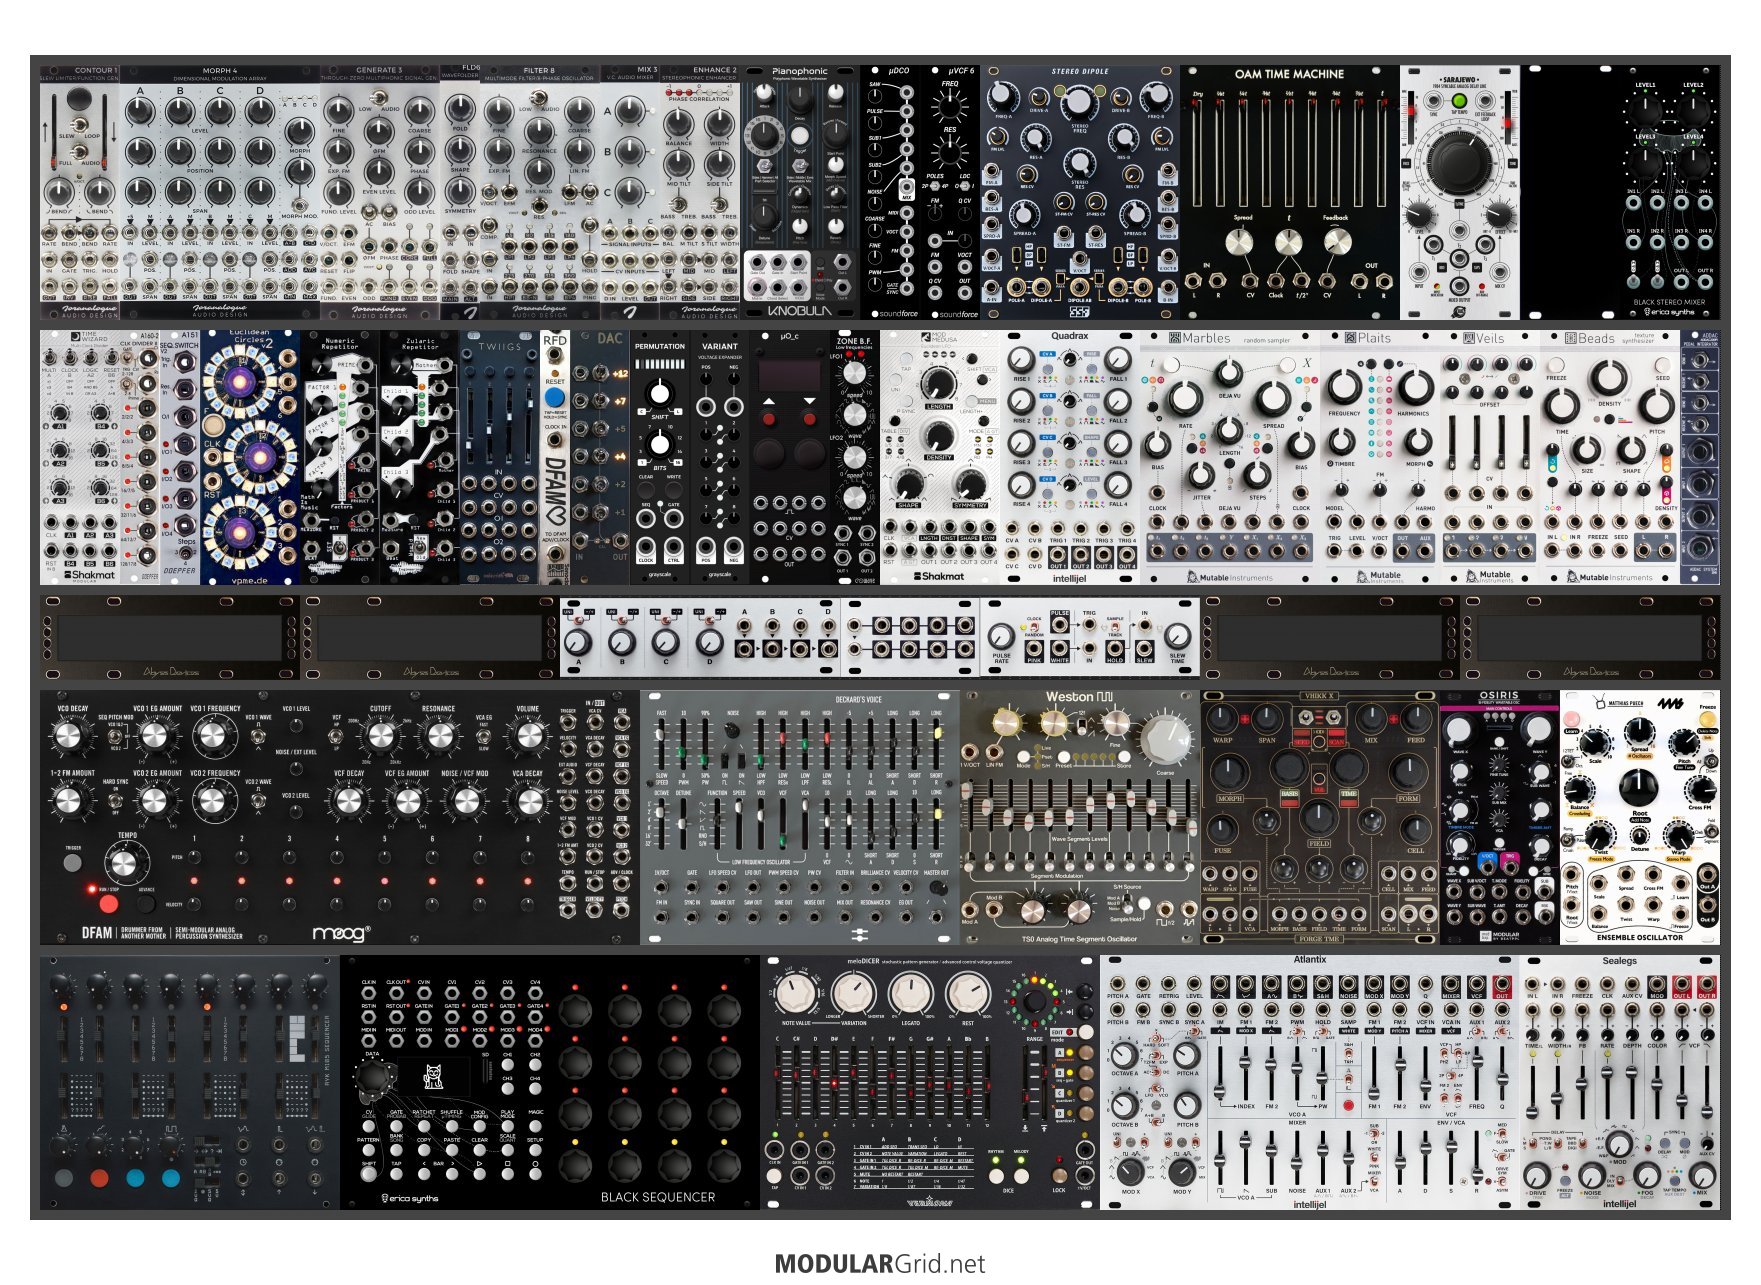Click the Mutable Instruments logo on Marbles

[1230, 577]
